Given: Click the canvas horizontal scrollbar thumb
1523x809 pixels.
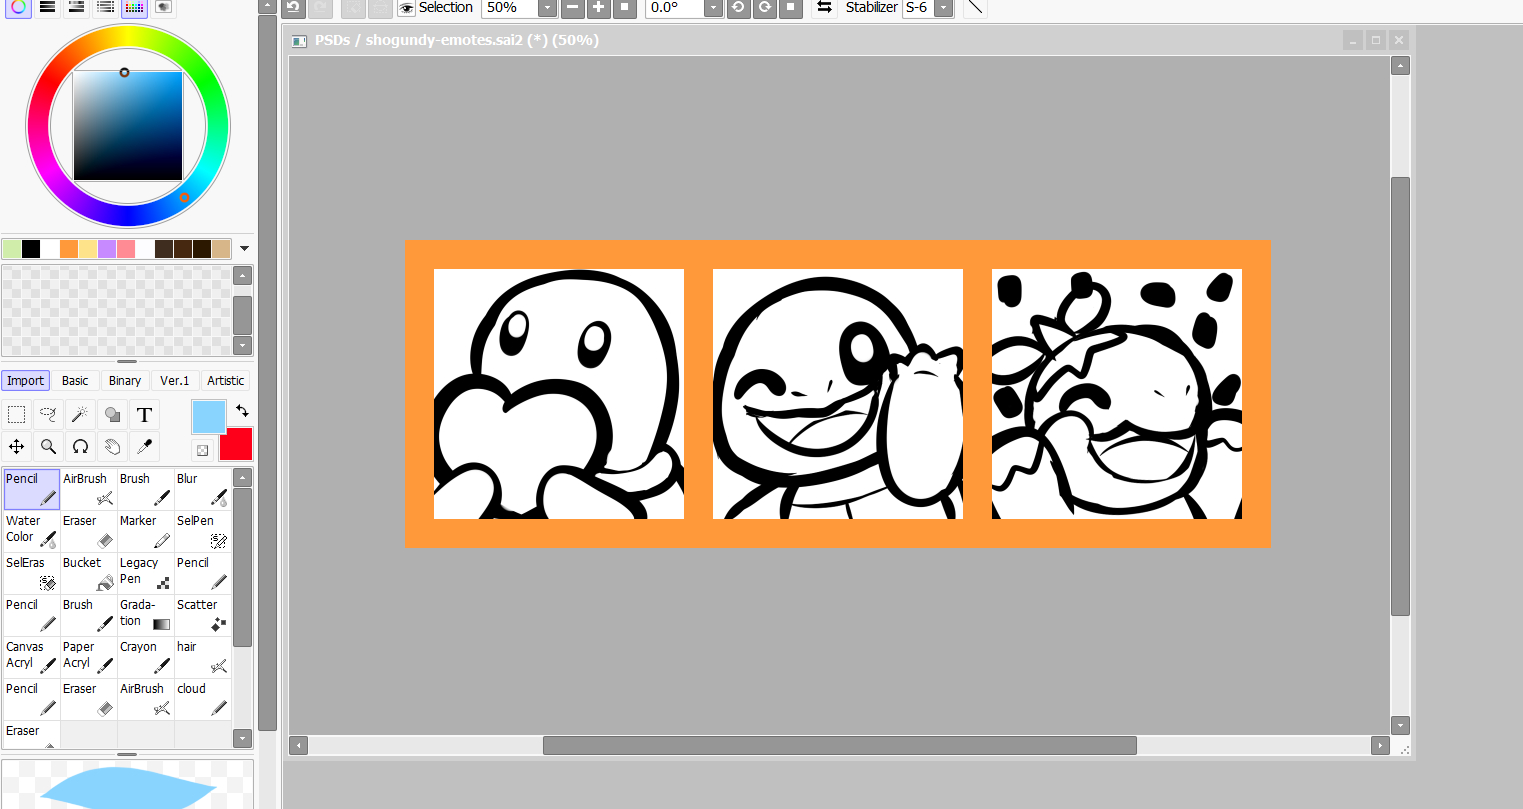Looking at the screenshot, I should (839, 745).
